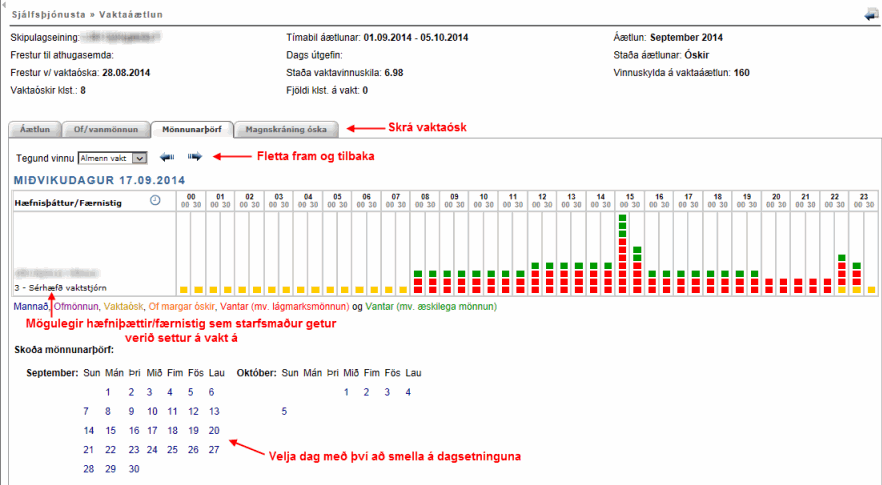Click the back arrow to browse previous day
882x485 pixels.
tap(166, 157)
